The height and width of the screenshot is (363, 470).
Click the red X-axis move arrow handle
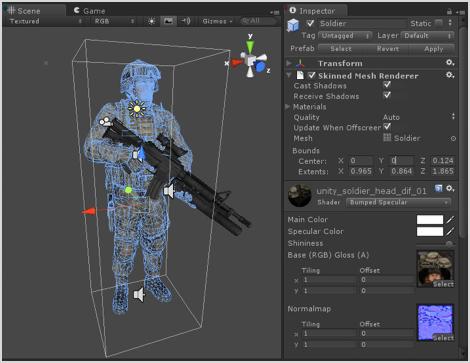(x=89, y=211)
